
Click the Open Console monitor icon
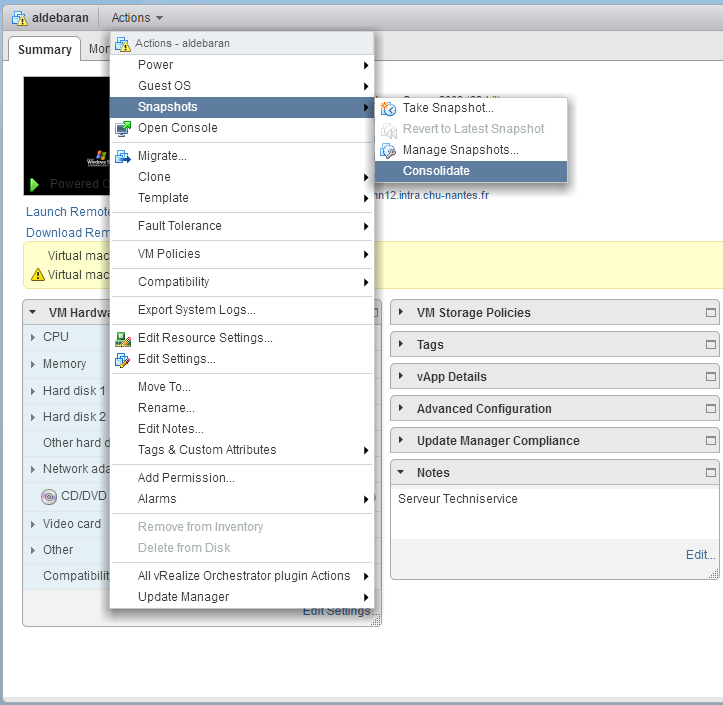point(123,128)
